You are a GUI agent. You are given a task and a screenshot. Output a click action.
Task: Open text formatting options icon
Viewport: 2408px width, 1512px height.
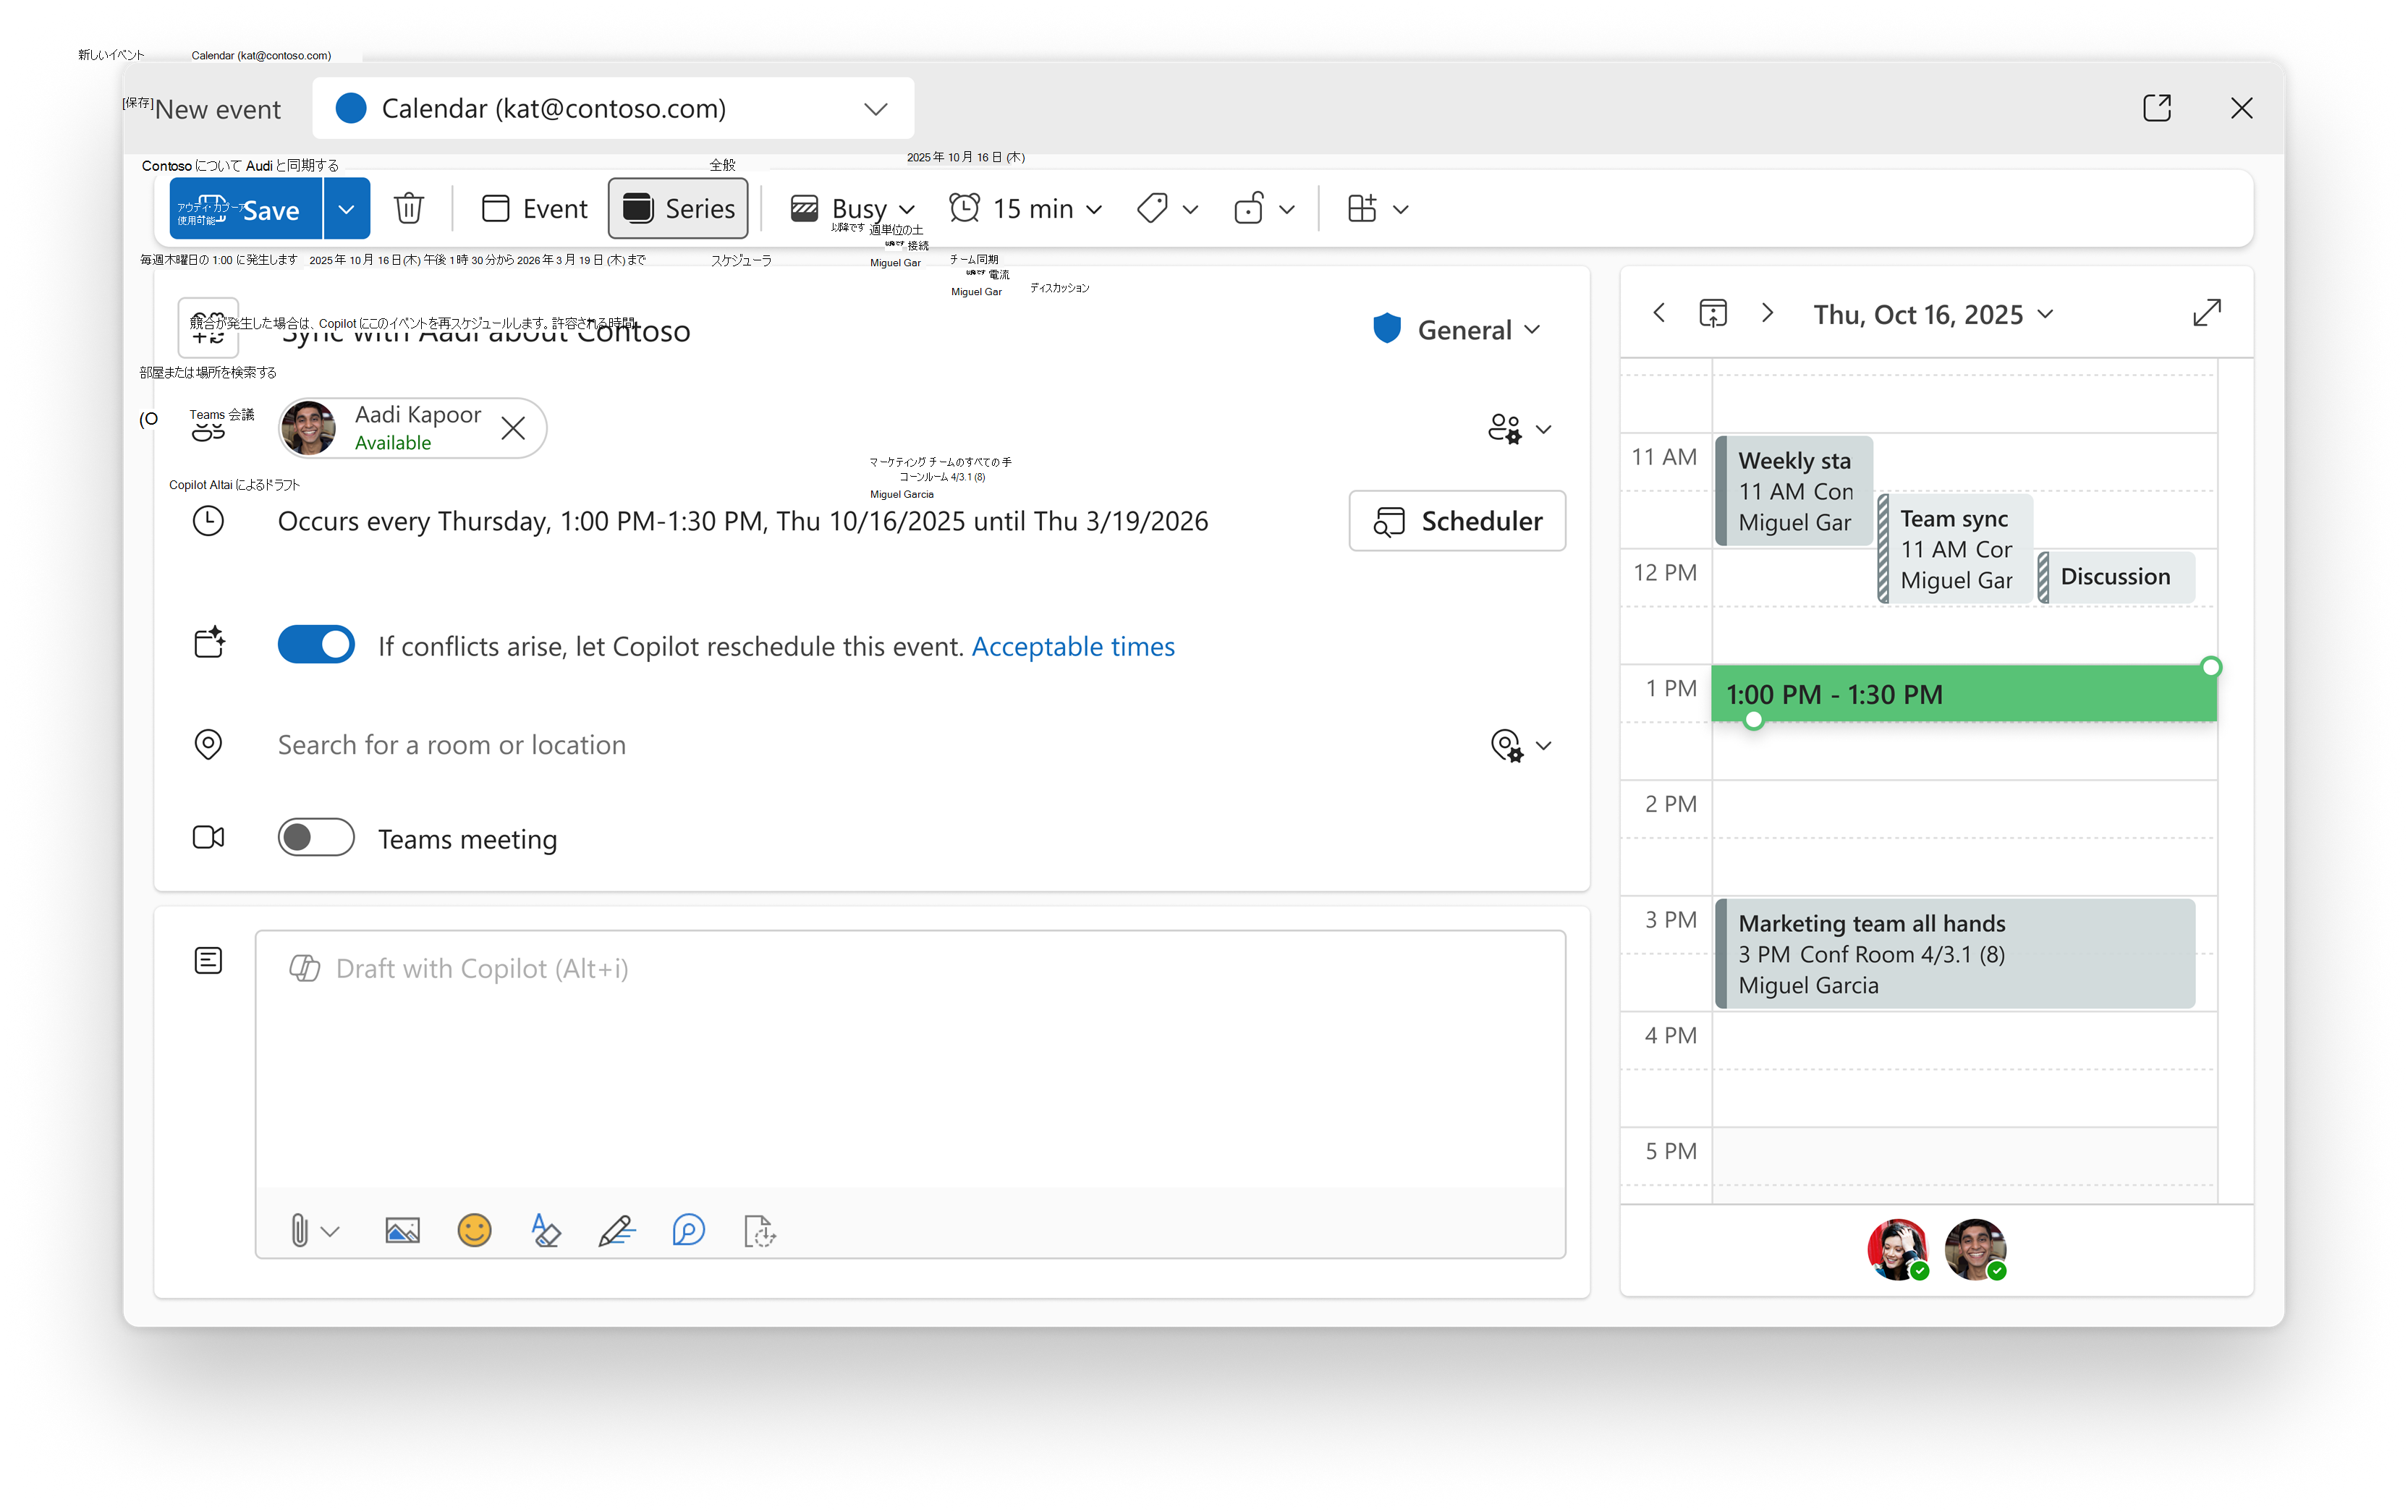click(545, 1231)
